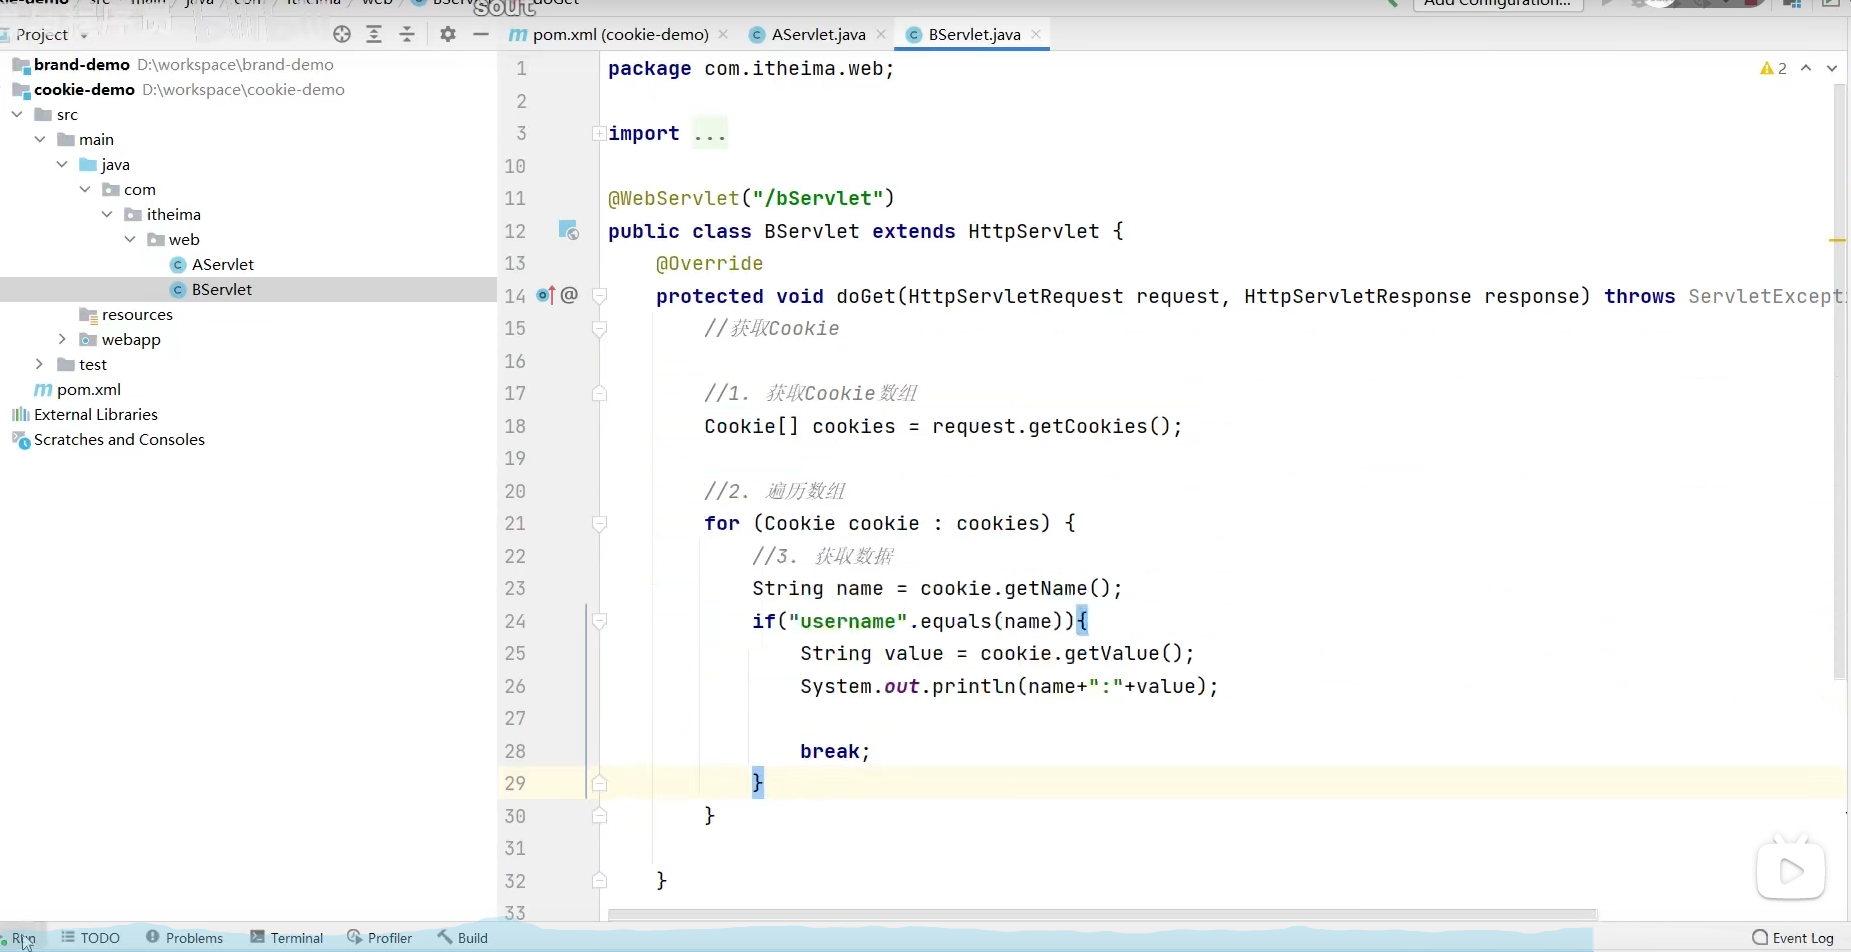The height and width of the screenshot is (952, 1851).
Task: Collapse the web package node
Action: tap(130, 240)
